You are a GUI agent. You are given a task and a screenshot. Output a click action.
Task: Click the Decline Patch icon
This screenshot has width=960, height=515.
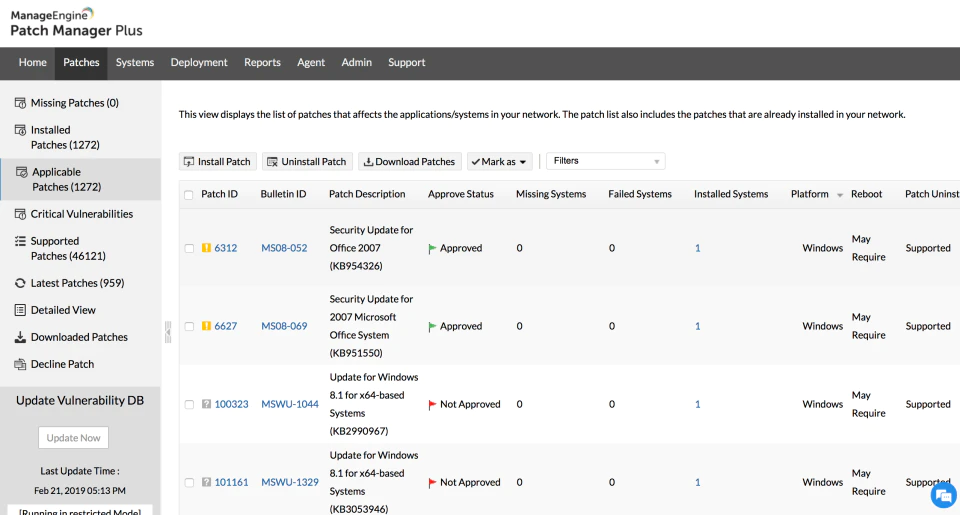pos(20,364)
